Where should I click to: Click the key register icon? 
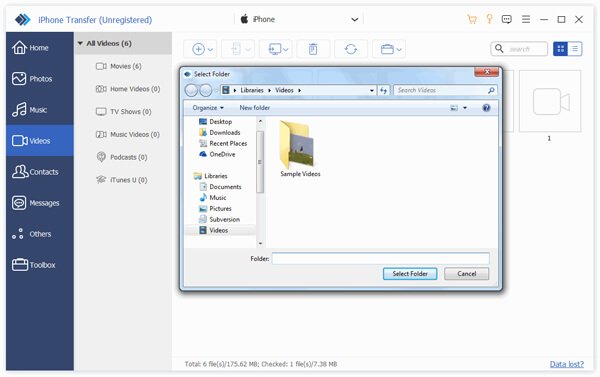coord(489,19)
